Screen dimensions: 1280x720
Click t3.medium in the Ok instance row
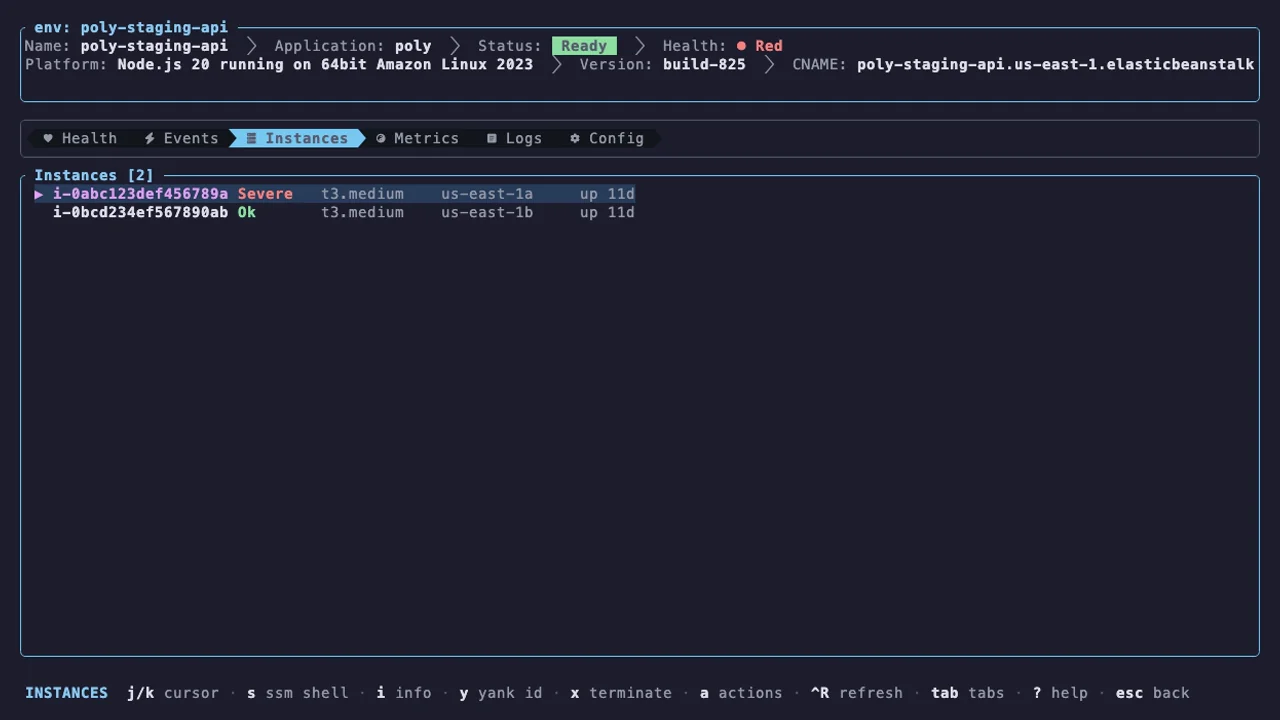click(362, 212)
